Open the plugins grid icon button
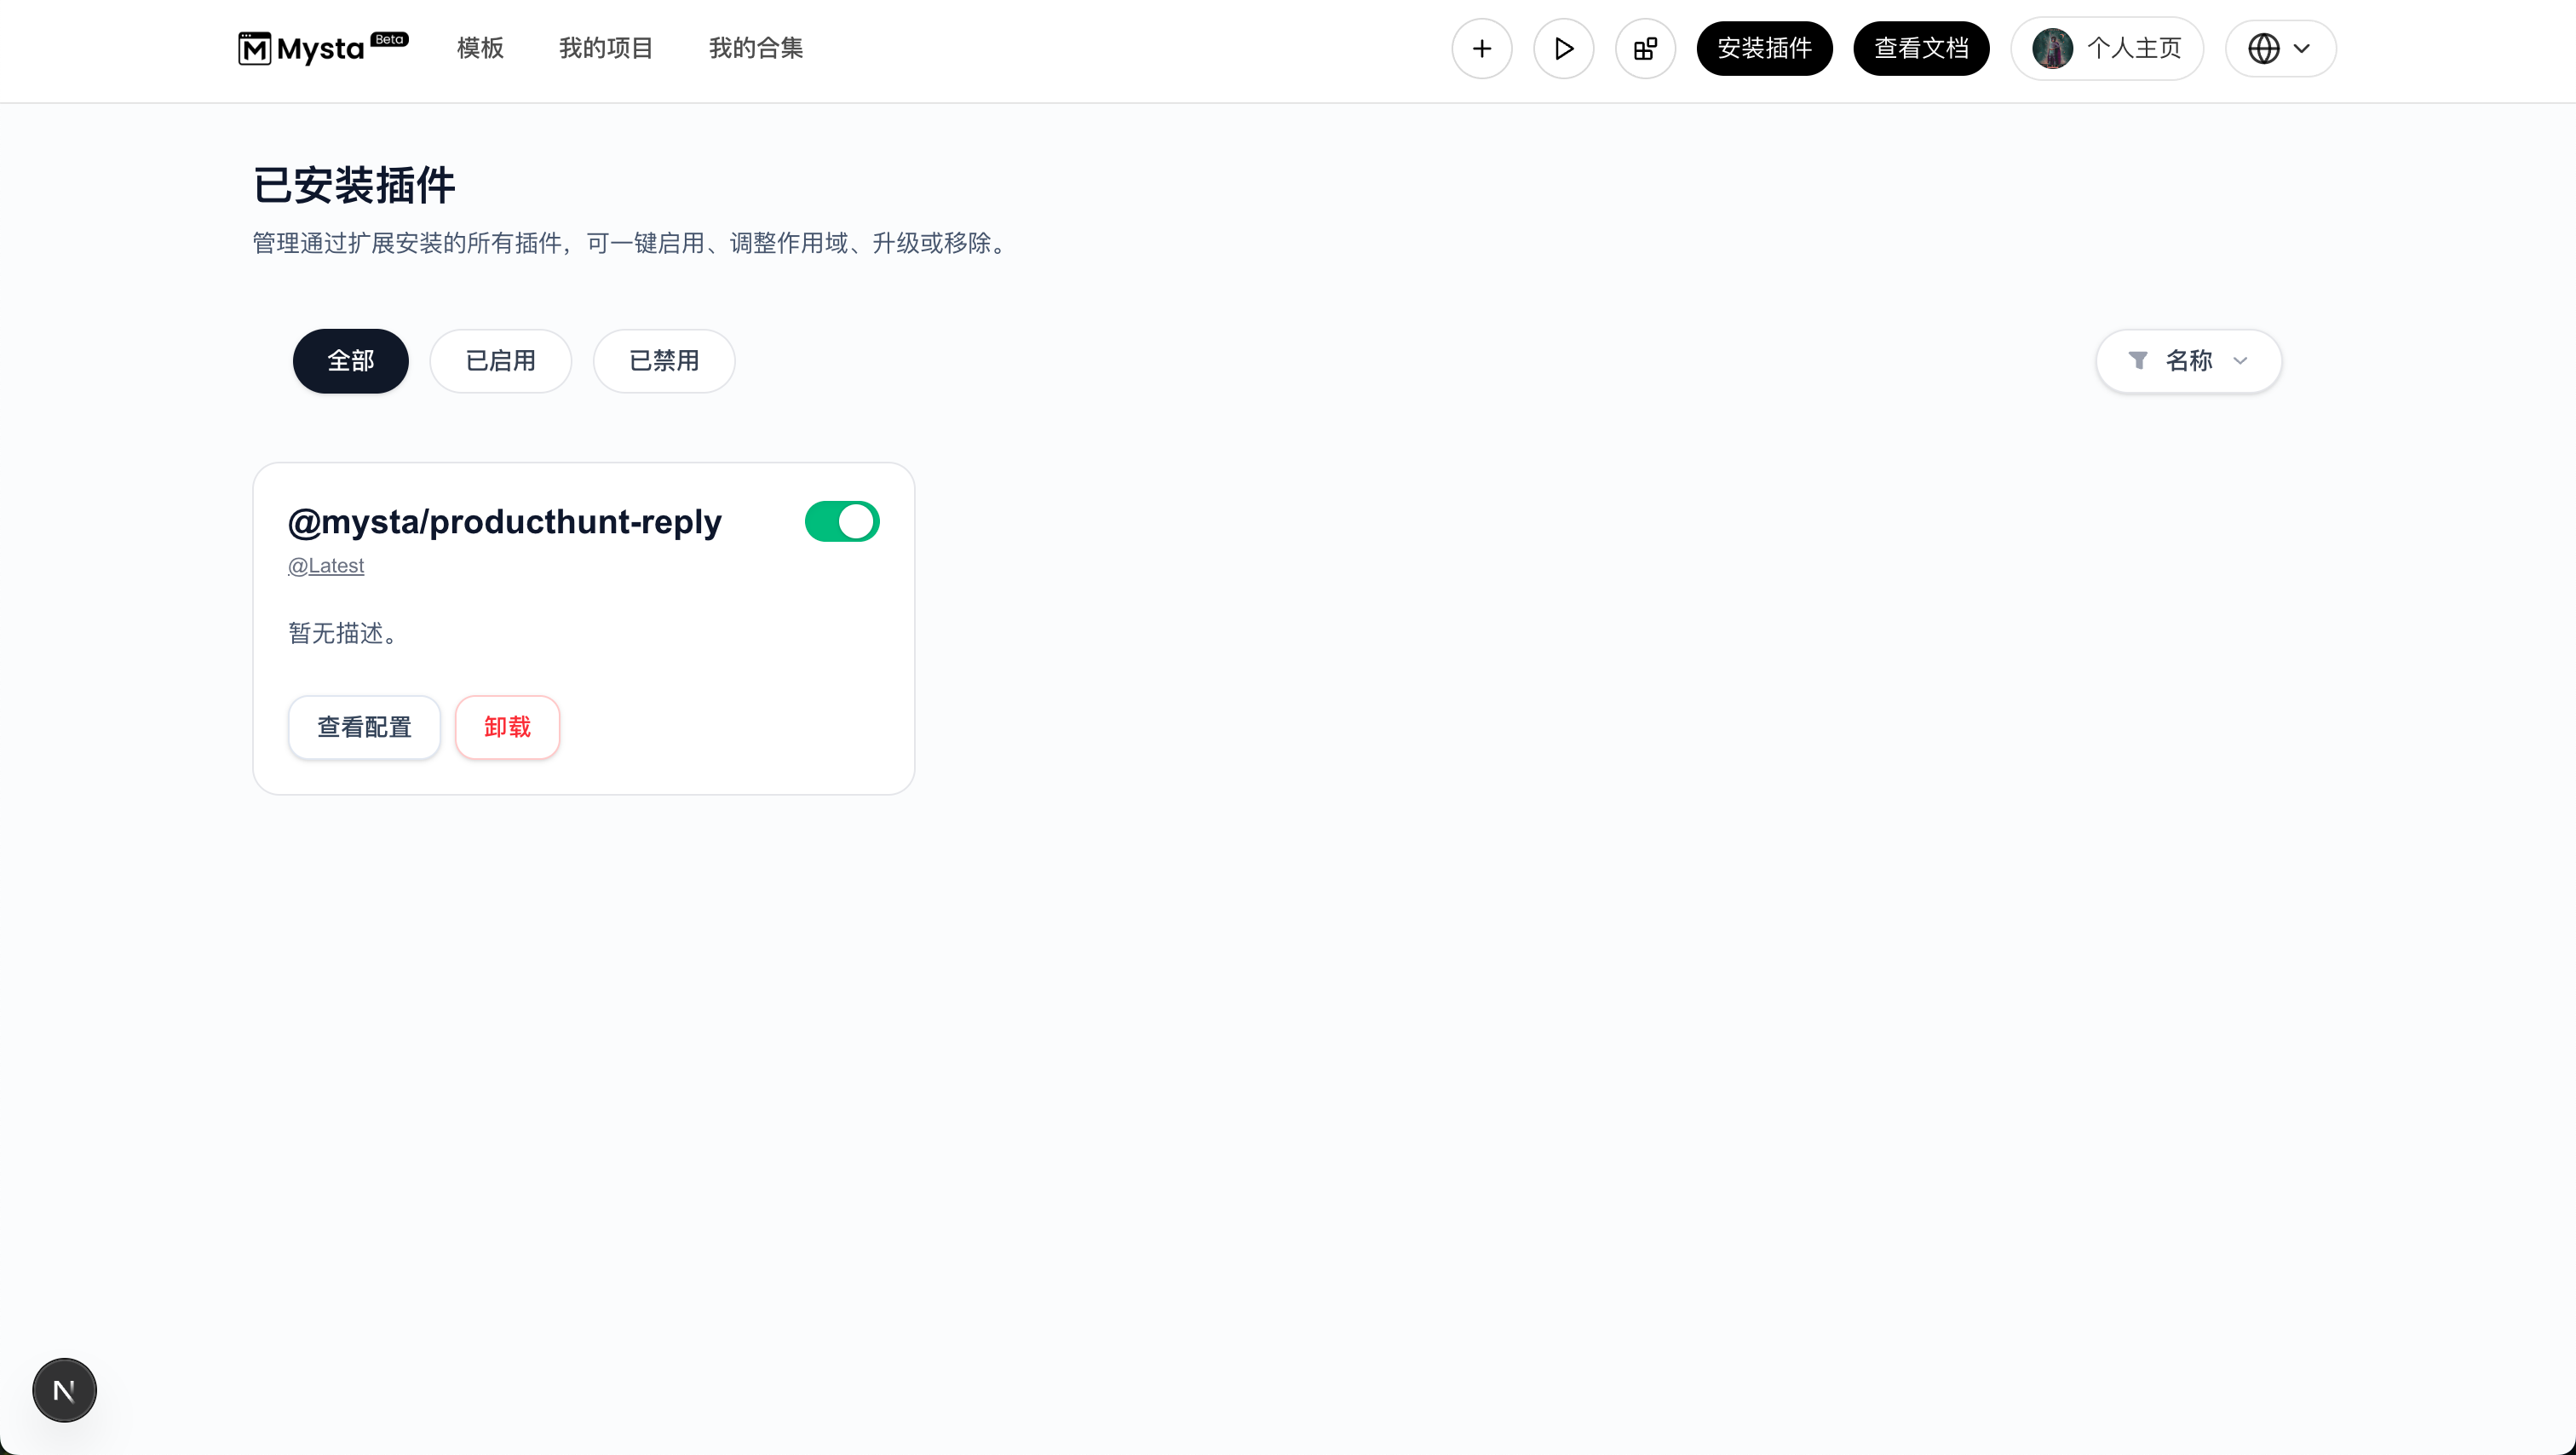Viewport: 2576px width, 1455px height. tap(1645, 48)
